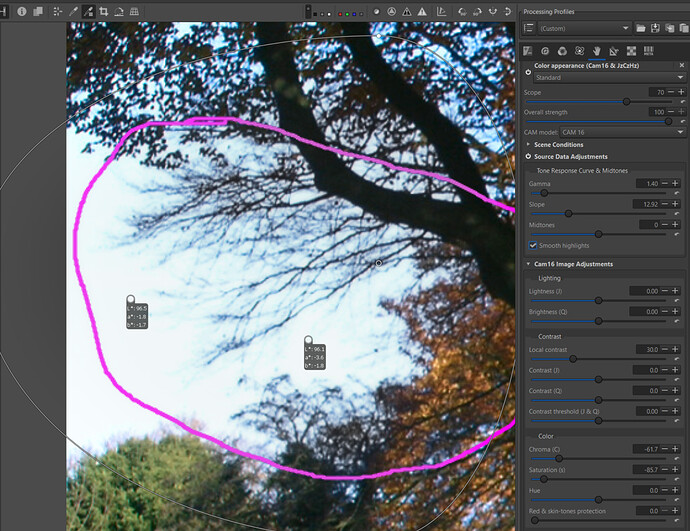Reset the Chroma (C) slider to default

pos(677,458)
